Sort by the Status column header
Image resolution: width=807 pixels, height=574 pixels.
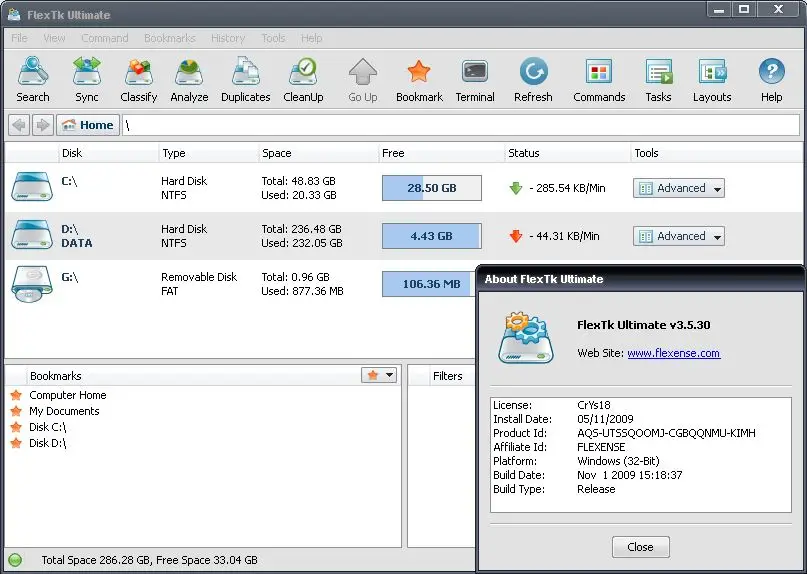568,153
